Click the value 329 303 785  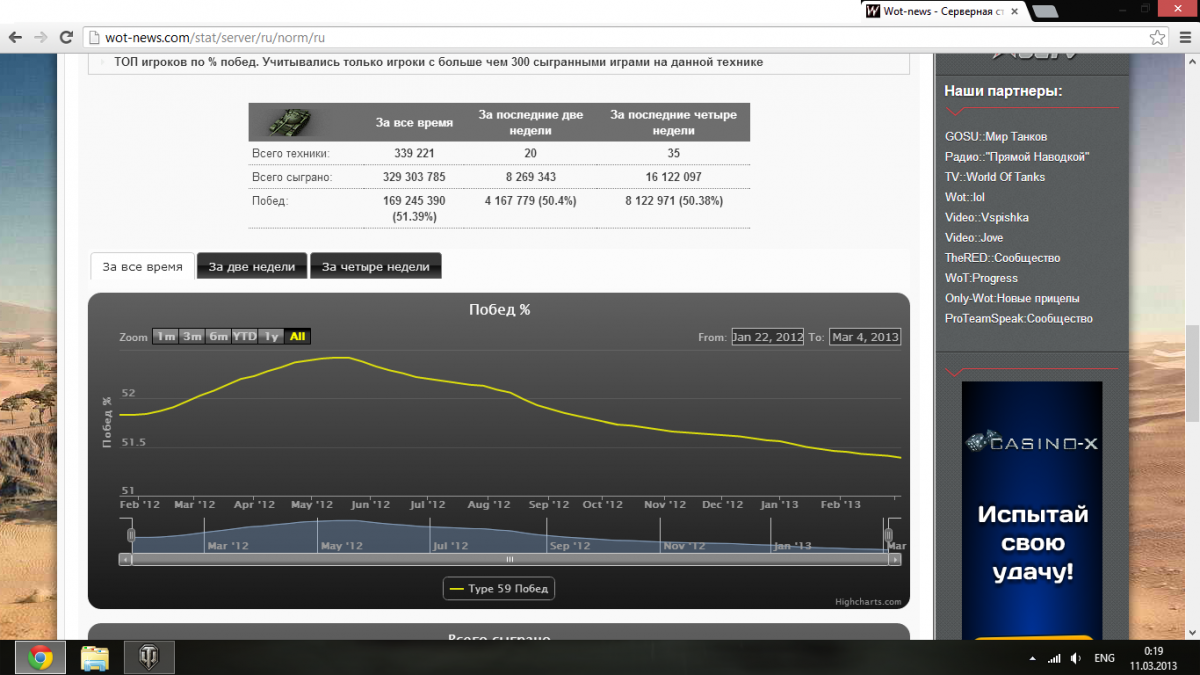point(414,177)
